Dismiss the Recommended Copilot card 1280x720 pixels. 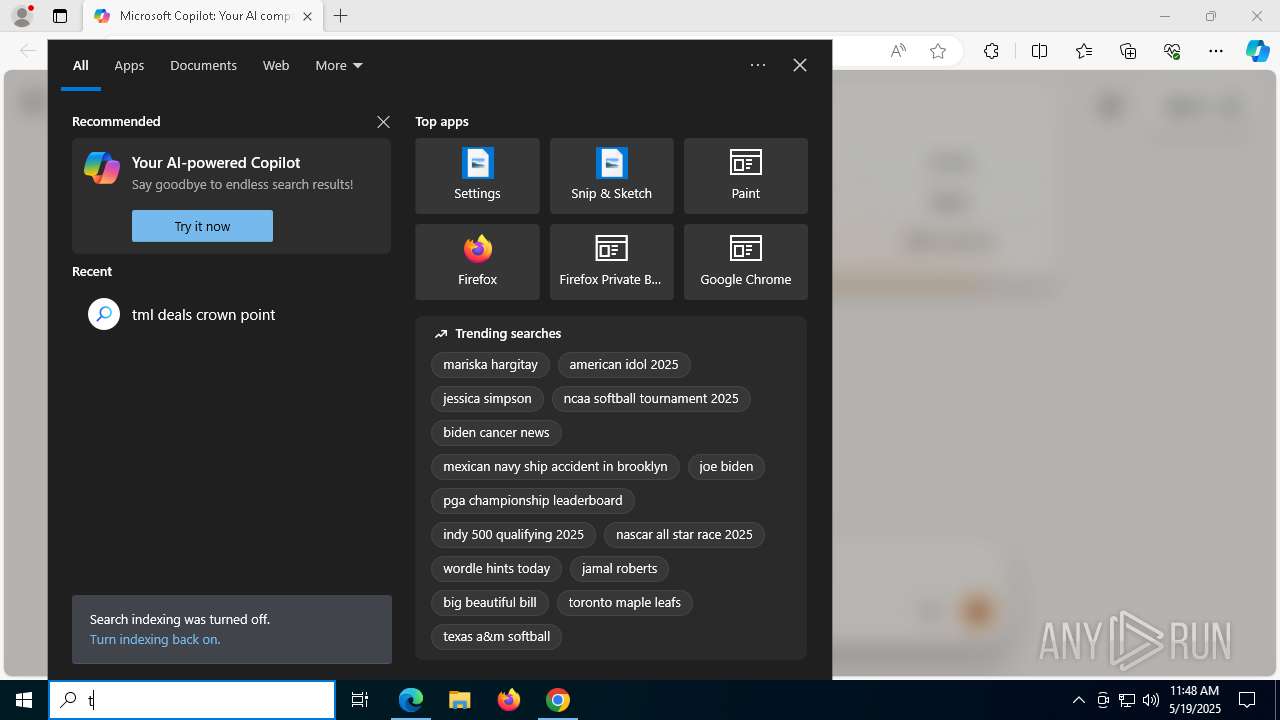(383, 122)
